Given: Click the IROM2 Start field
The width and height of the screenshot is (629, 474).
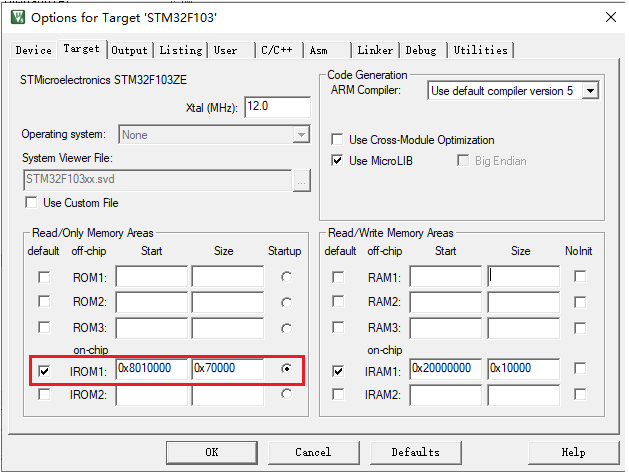Looking at the screenshot, I should (152, 395).
